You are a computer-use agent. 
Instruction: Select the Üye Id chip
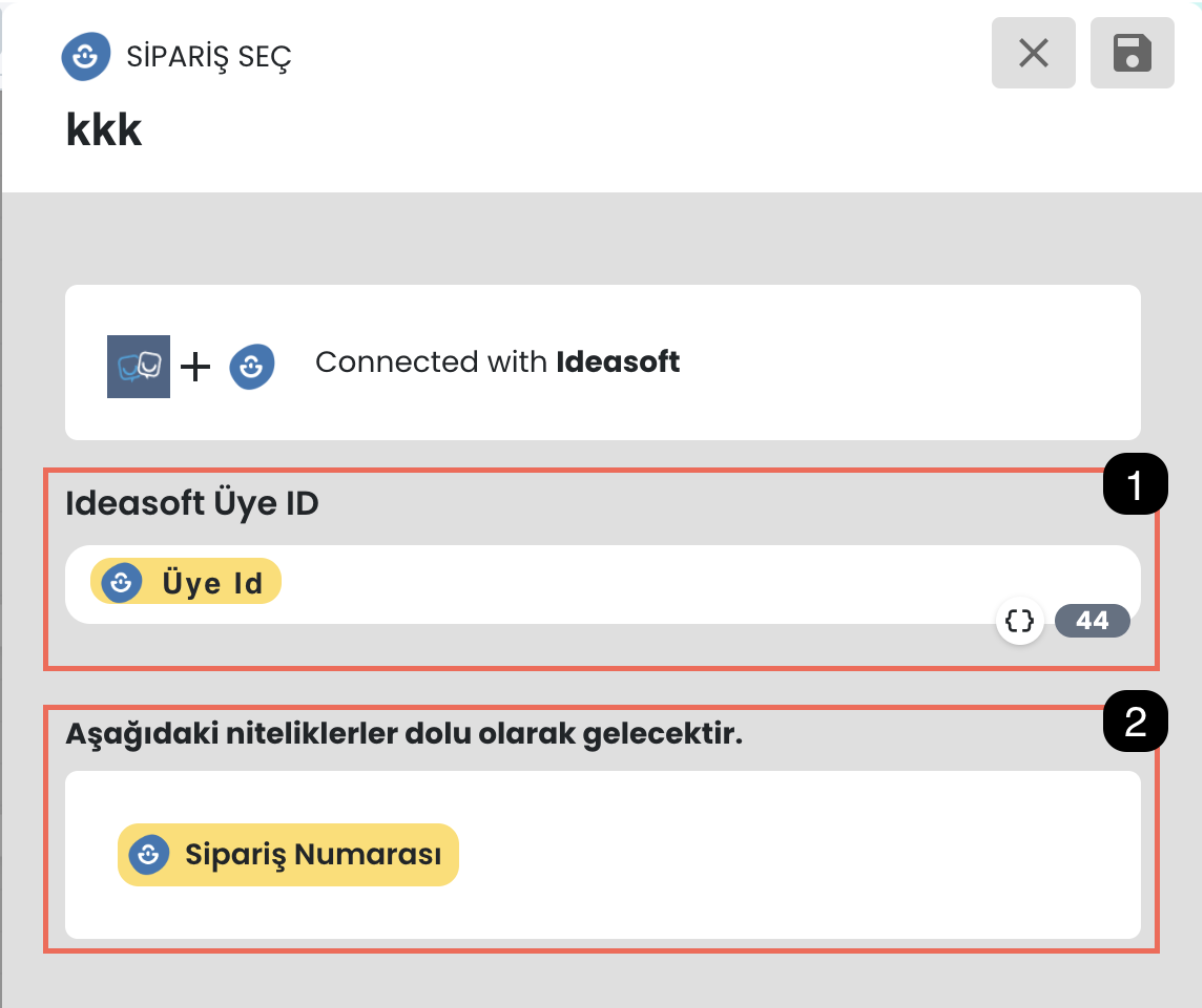point(186,581)
